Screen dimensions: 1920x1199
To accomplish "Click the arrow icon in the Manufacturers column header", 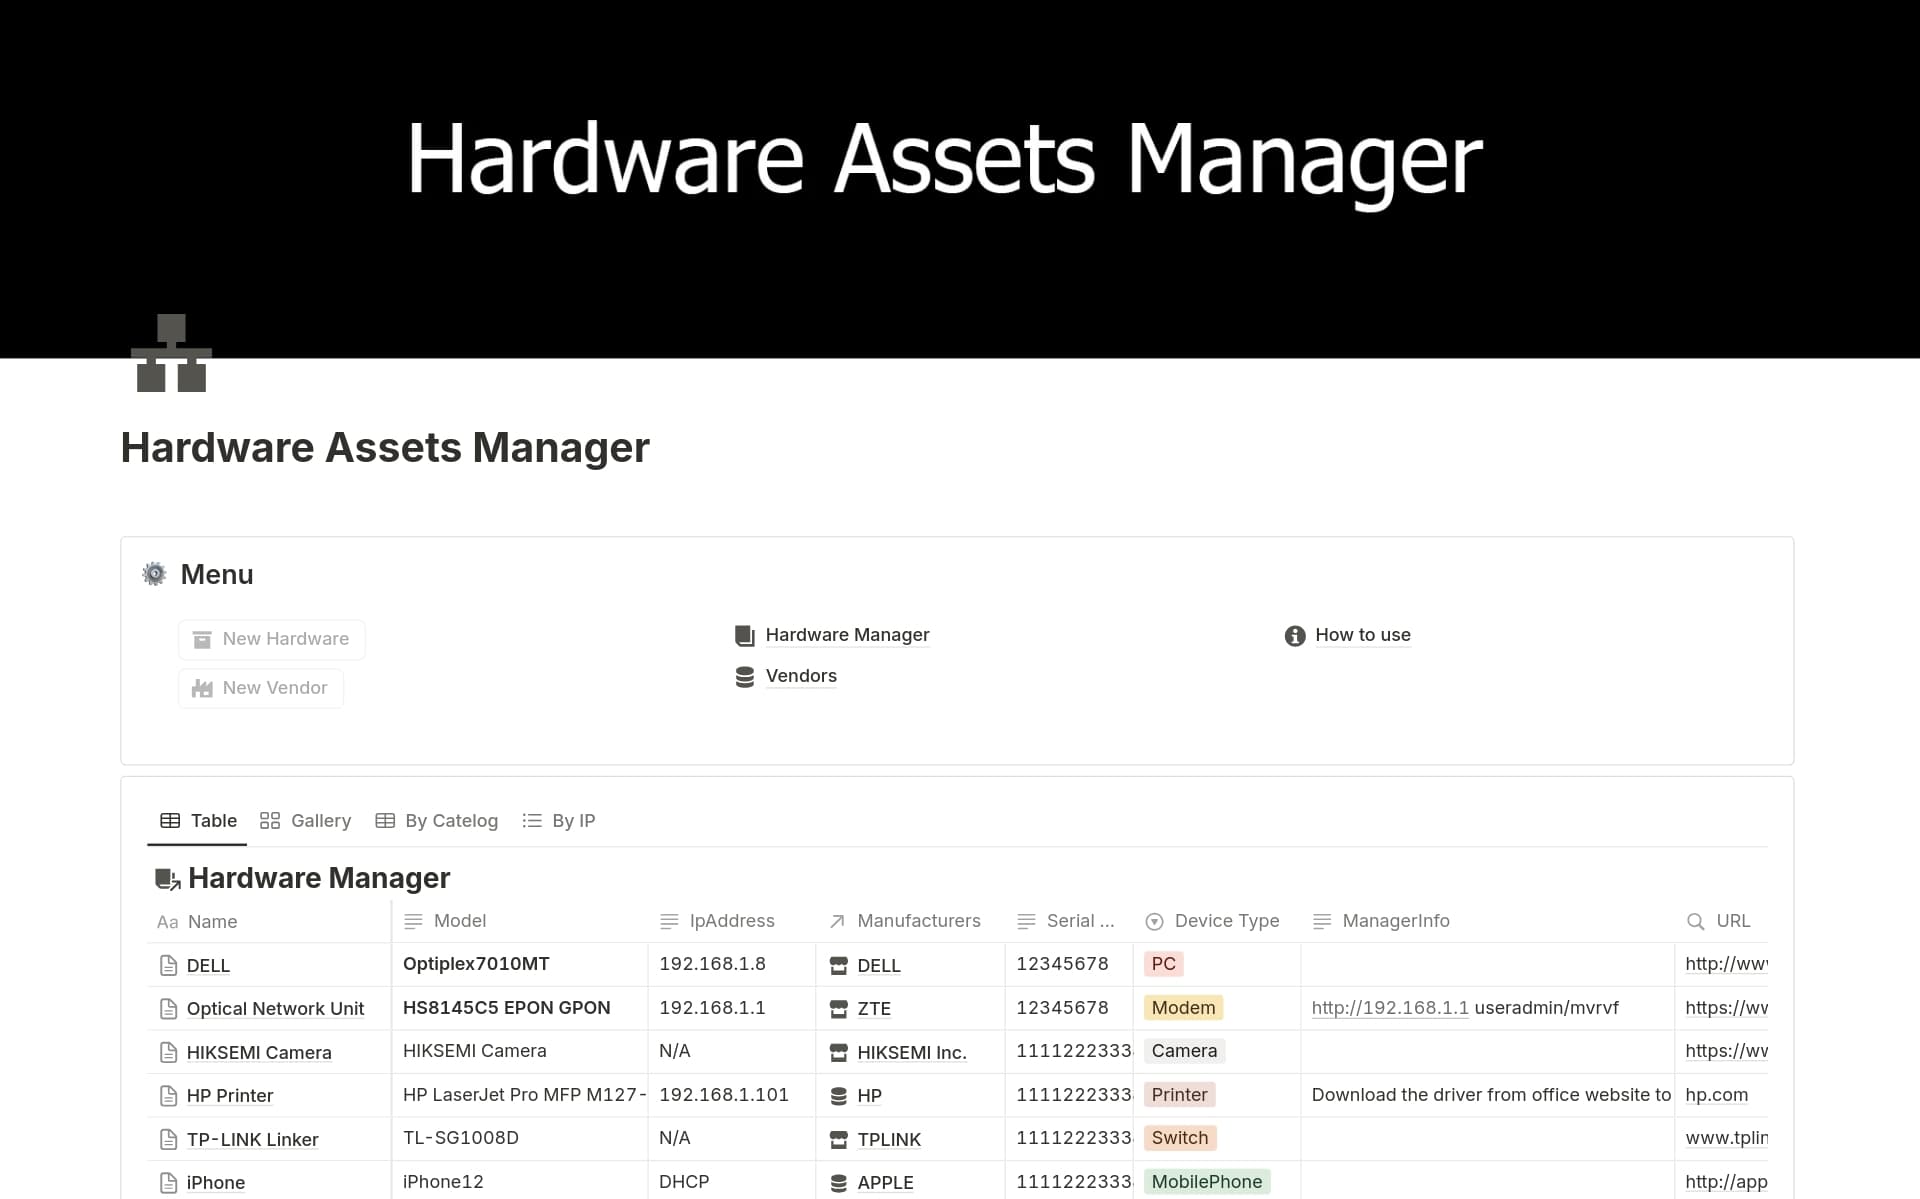I will pos(836,921).
